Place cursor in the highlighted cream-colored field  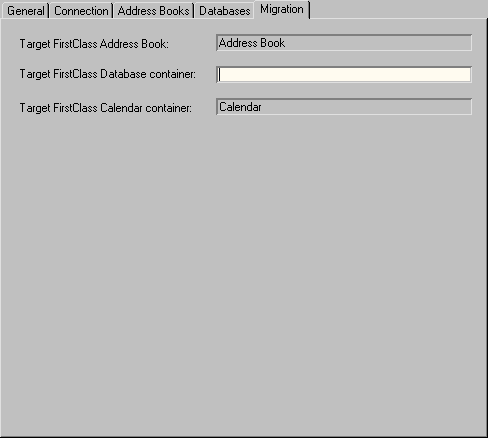tap(344, 74)
